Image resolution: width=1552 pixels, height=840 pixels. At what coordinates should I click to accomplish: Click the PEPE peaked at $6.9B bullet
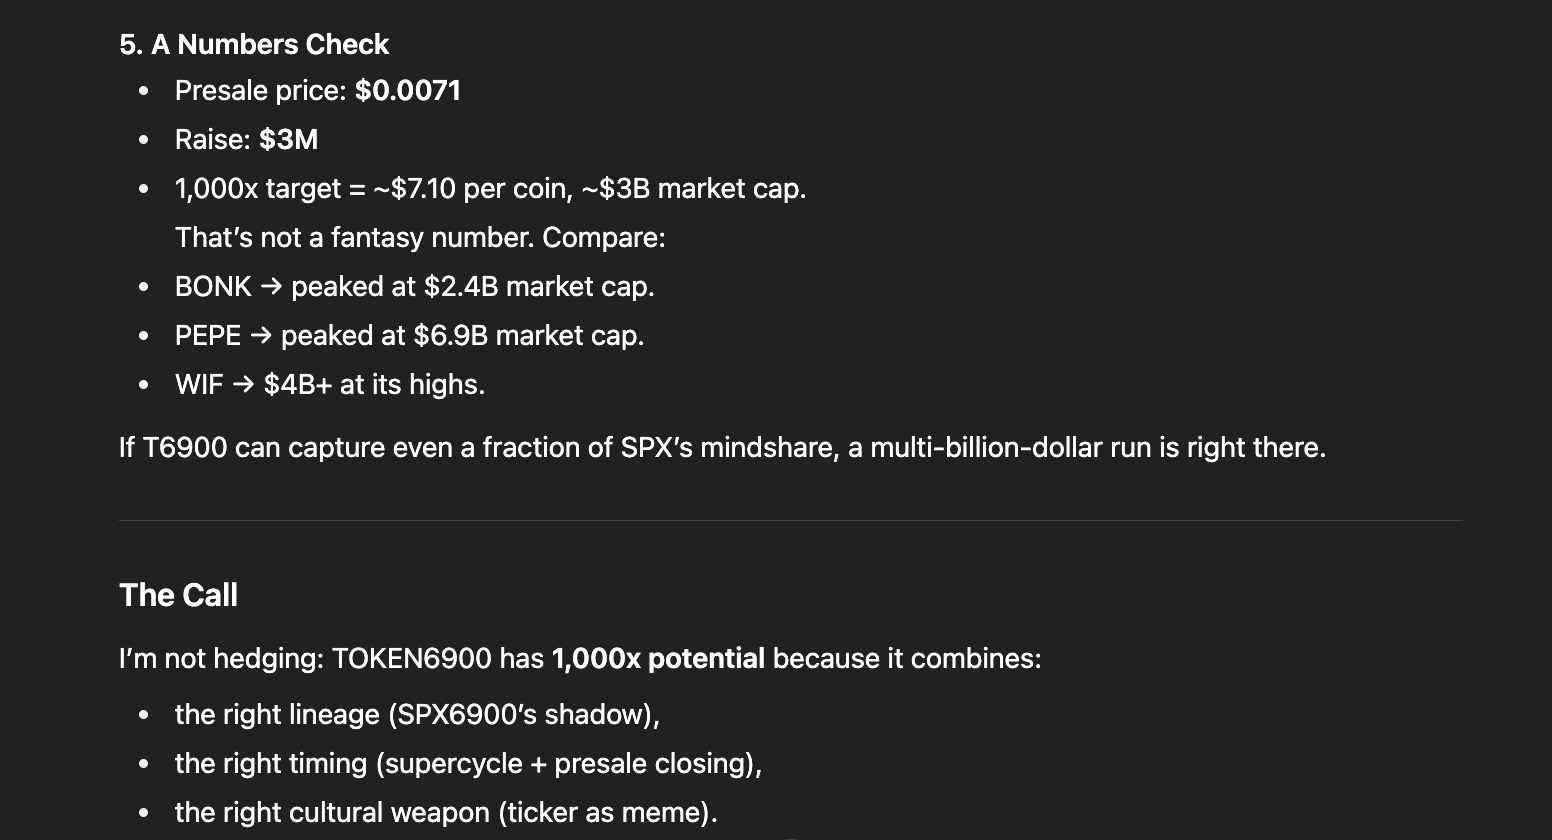pos(409,336)
